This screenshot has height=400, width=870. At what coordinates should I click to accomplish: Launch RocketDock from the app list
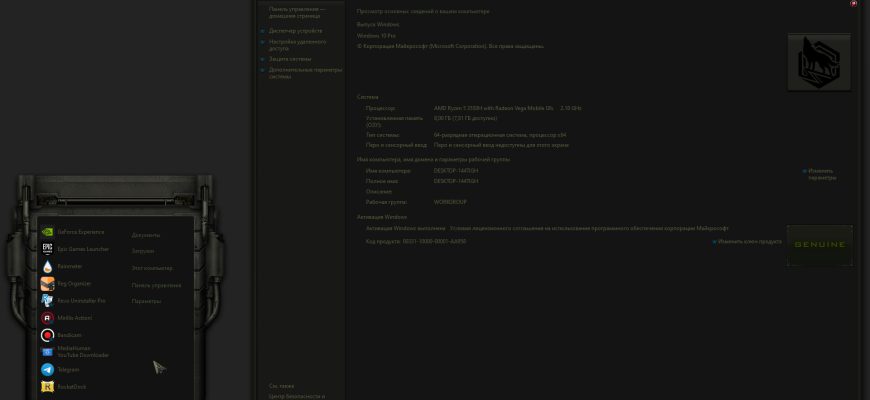[63, 387]
